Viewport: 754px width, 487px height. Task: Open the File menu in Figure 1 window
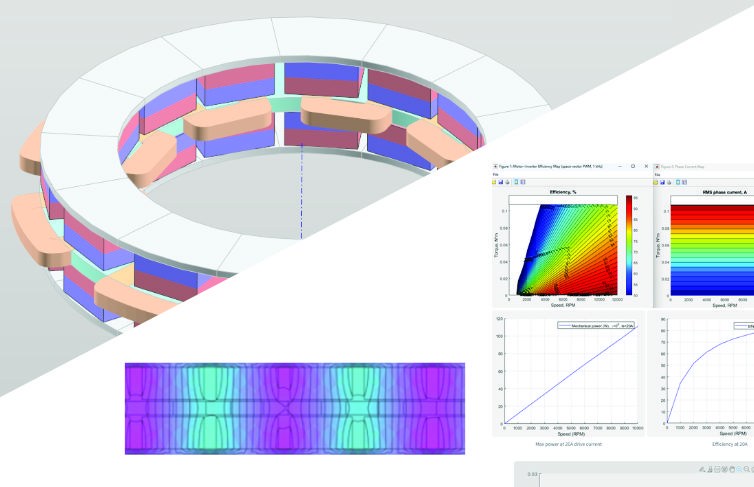tap(495, 175)
